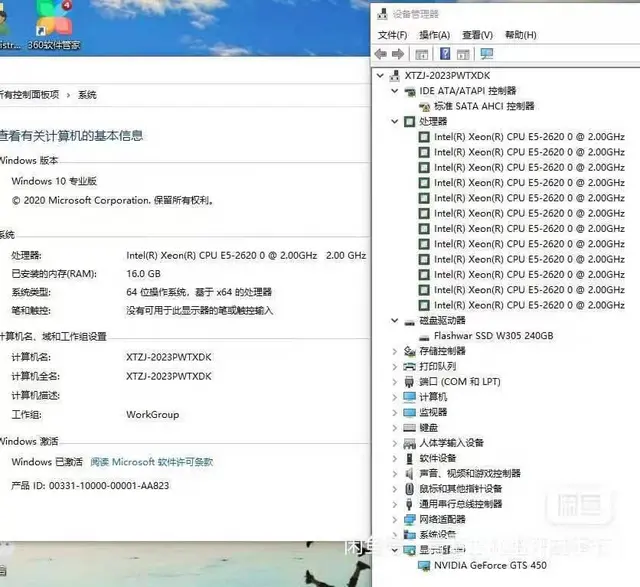Select the NVIDIA GeForce GTS 450 entry
The width and height of the screenshot is (640, 587).
tap(490, 566)
